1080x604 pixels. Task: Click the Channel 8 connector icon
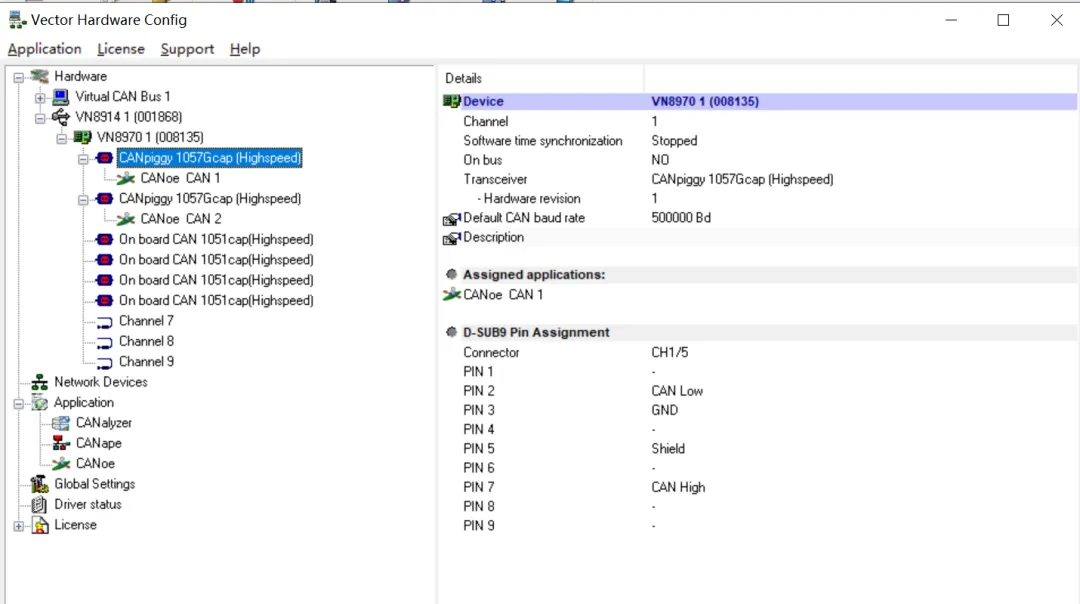click(x=104, y=342)
